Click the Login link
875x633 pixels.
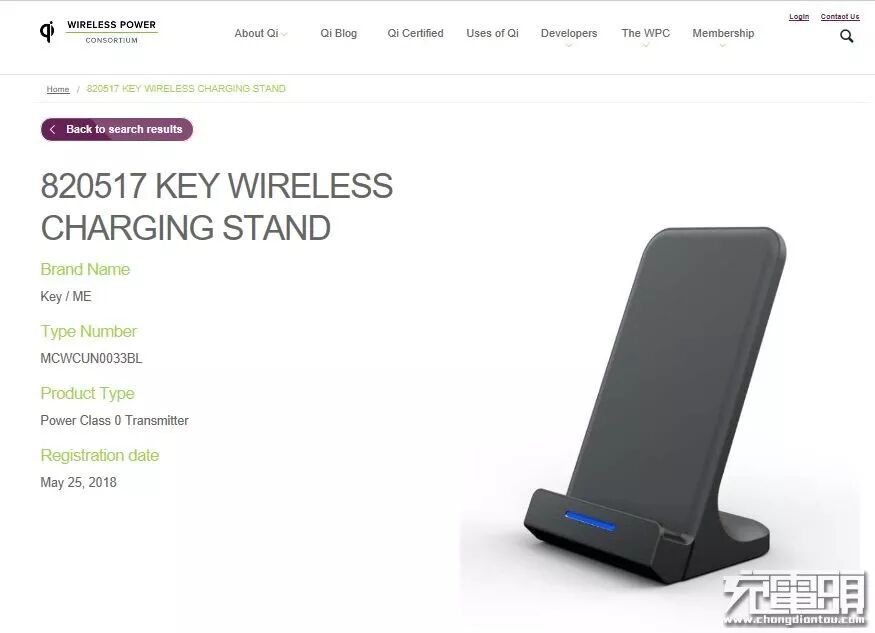point(799,17)
